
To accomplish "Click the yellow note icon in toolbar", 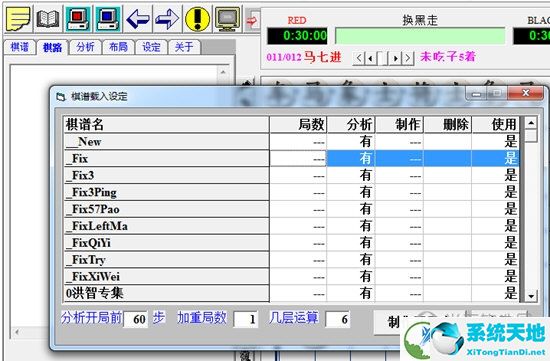I will tap(18, 18).
